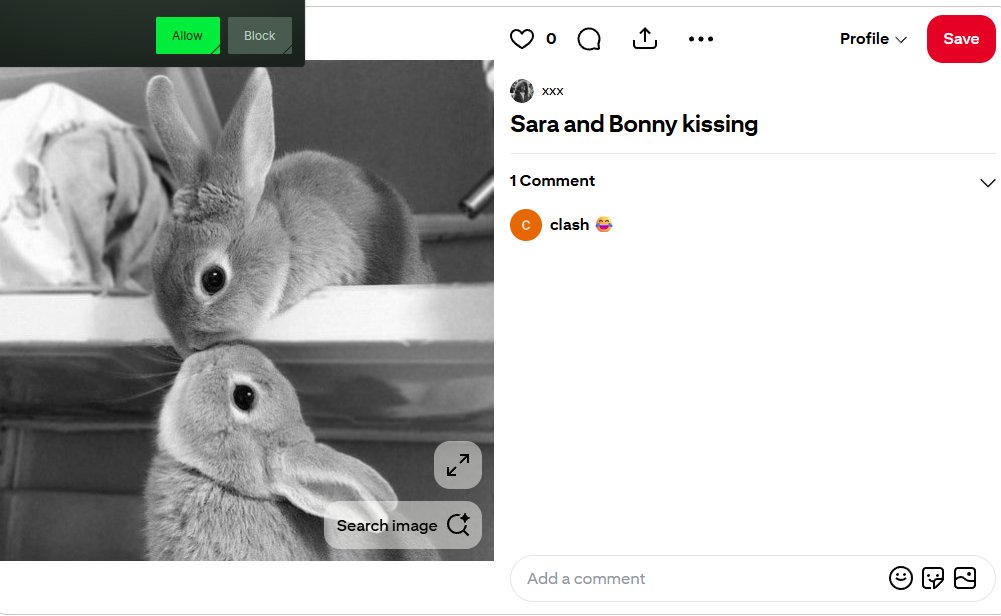Select the pin title Sara and Bonny kissing
1001x616 pixels.
[634, 124]
